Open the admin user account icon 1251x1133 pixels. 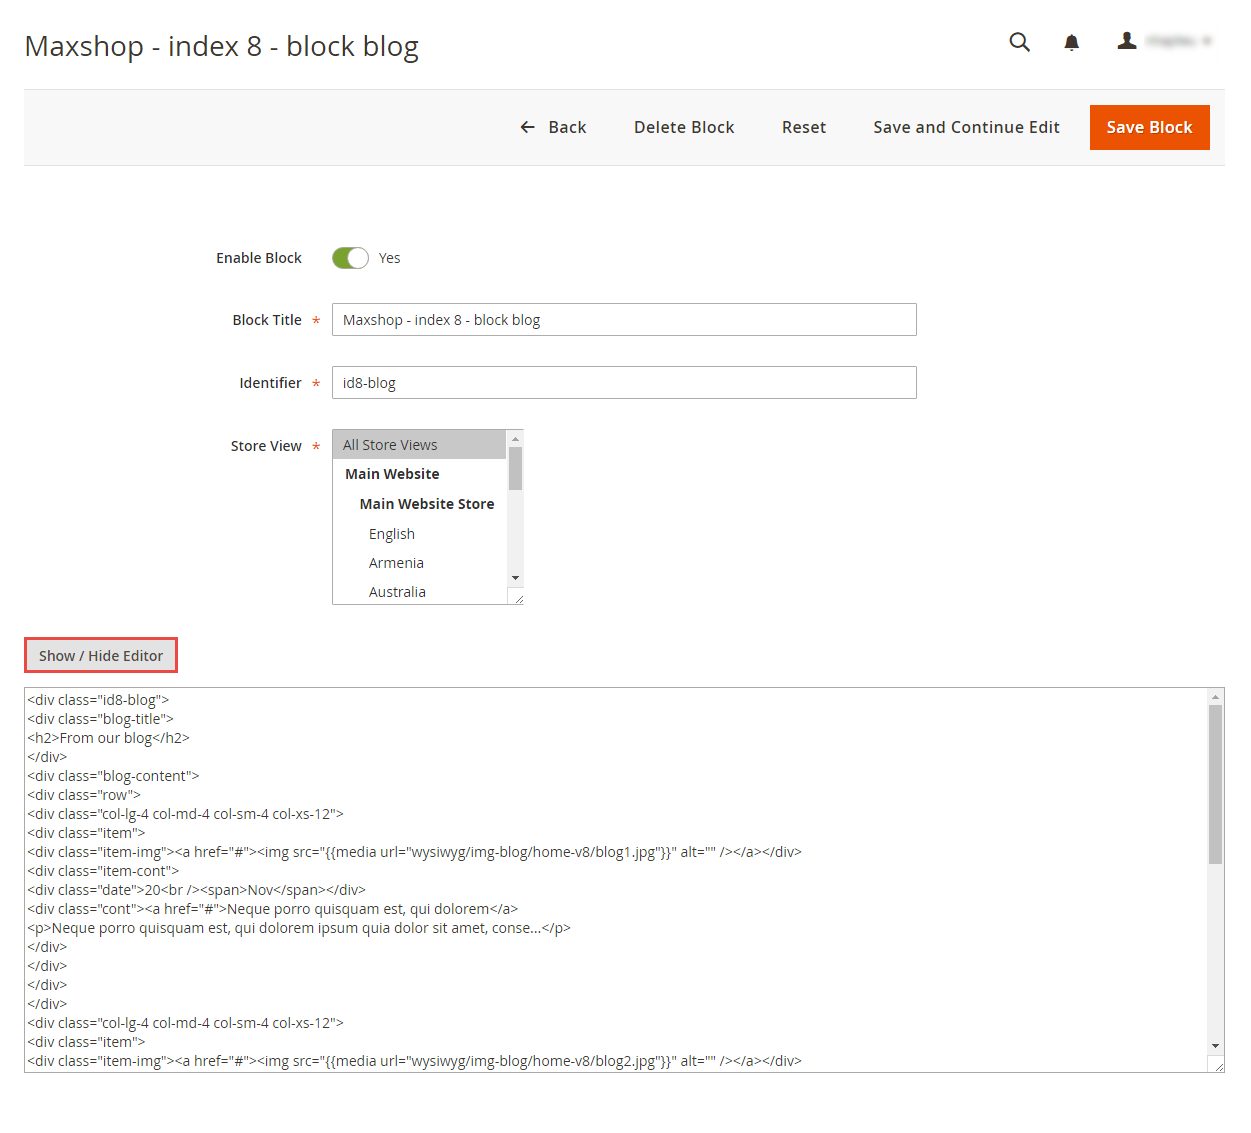click(x=1127, y=41)
